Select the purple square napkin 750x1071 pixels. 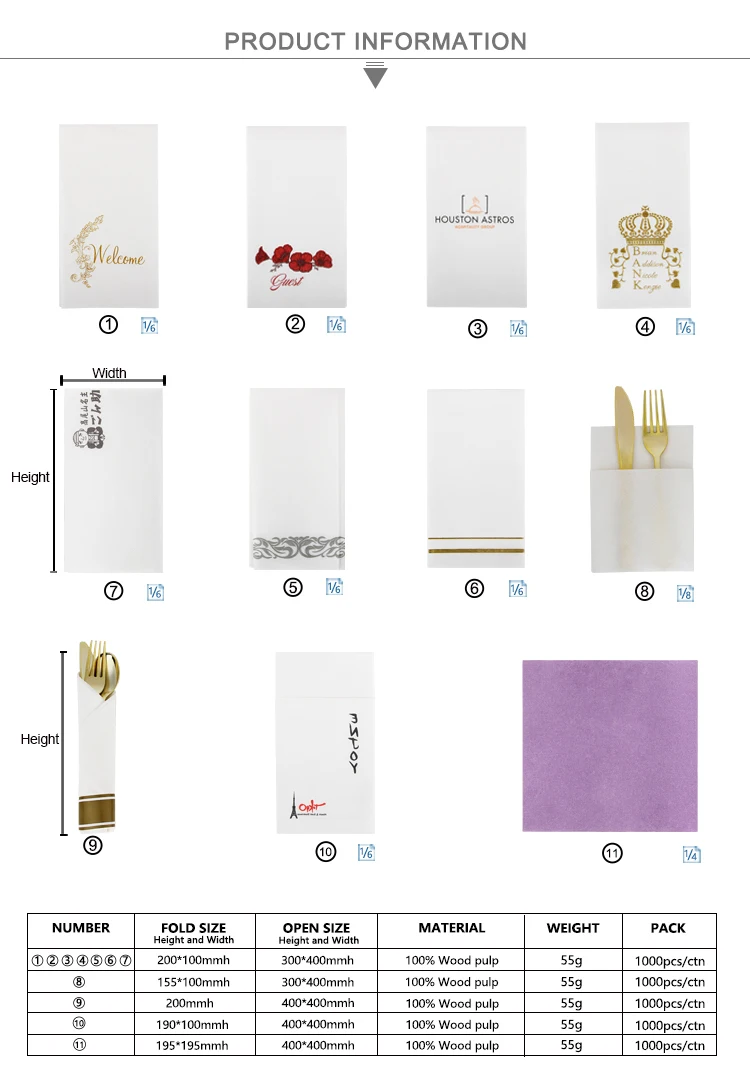coord(610,746)
